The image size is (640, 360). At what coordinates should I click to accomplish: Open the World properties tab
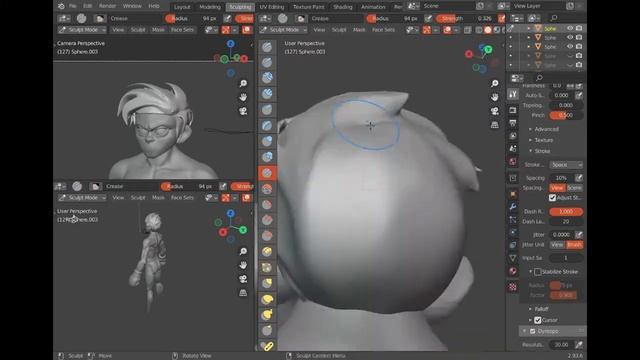point(513,162)
